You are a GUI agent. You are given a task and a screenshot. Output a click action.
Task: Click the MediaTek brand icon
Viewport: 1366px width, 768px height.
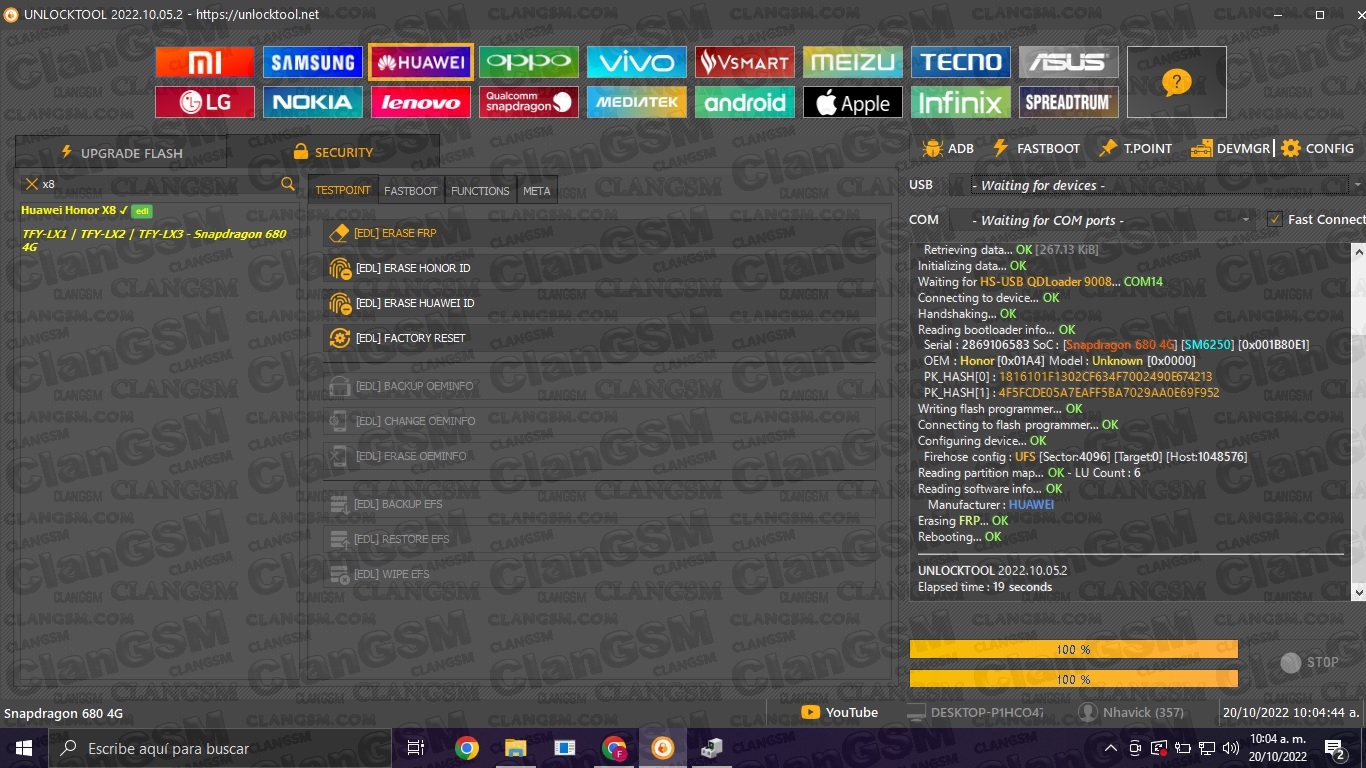tap(636, 102)
